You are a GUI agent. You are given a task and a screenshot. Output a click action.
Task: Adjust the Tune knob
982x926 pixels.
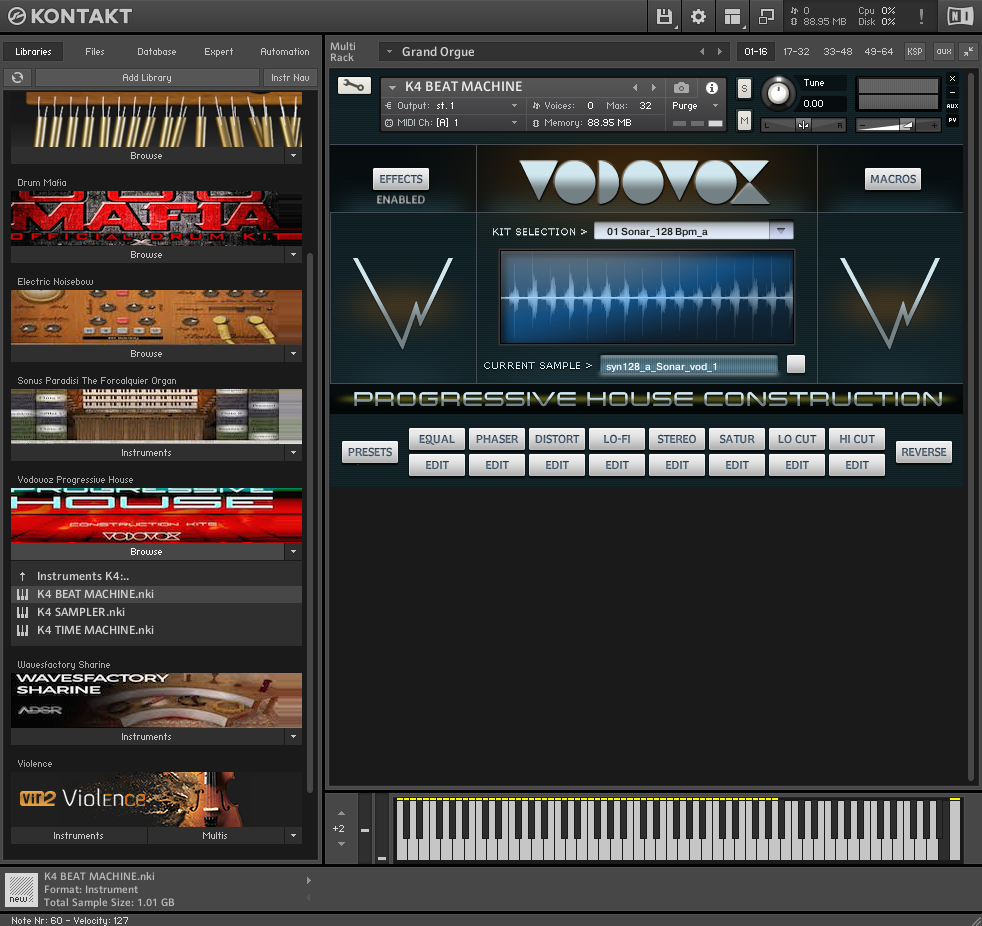tap(778, 93)
